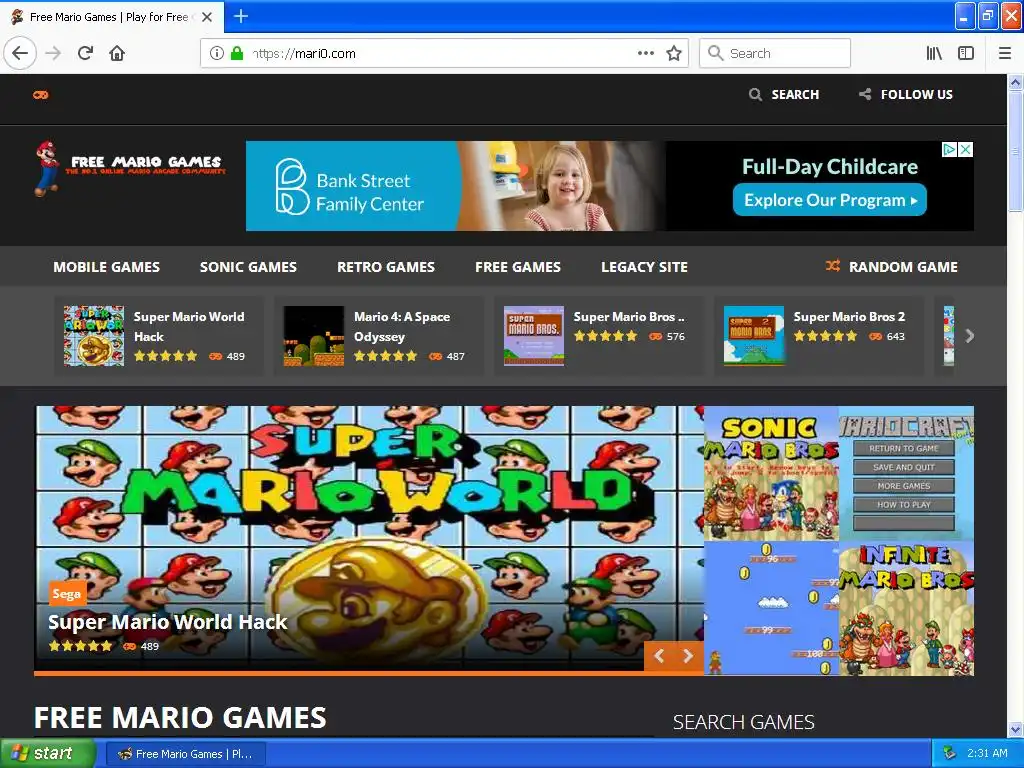Open a new tab with the plus icon
The width and height of the screenshot is (1024, 768).
pyautogui.click(x=240, y=16)
